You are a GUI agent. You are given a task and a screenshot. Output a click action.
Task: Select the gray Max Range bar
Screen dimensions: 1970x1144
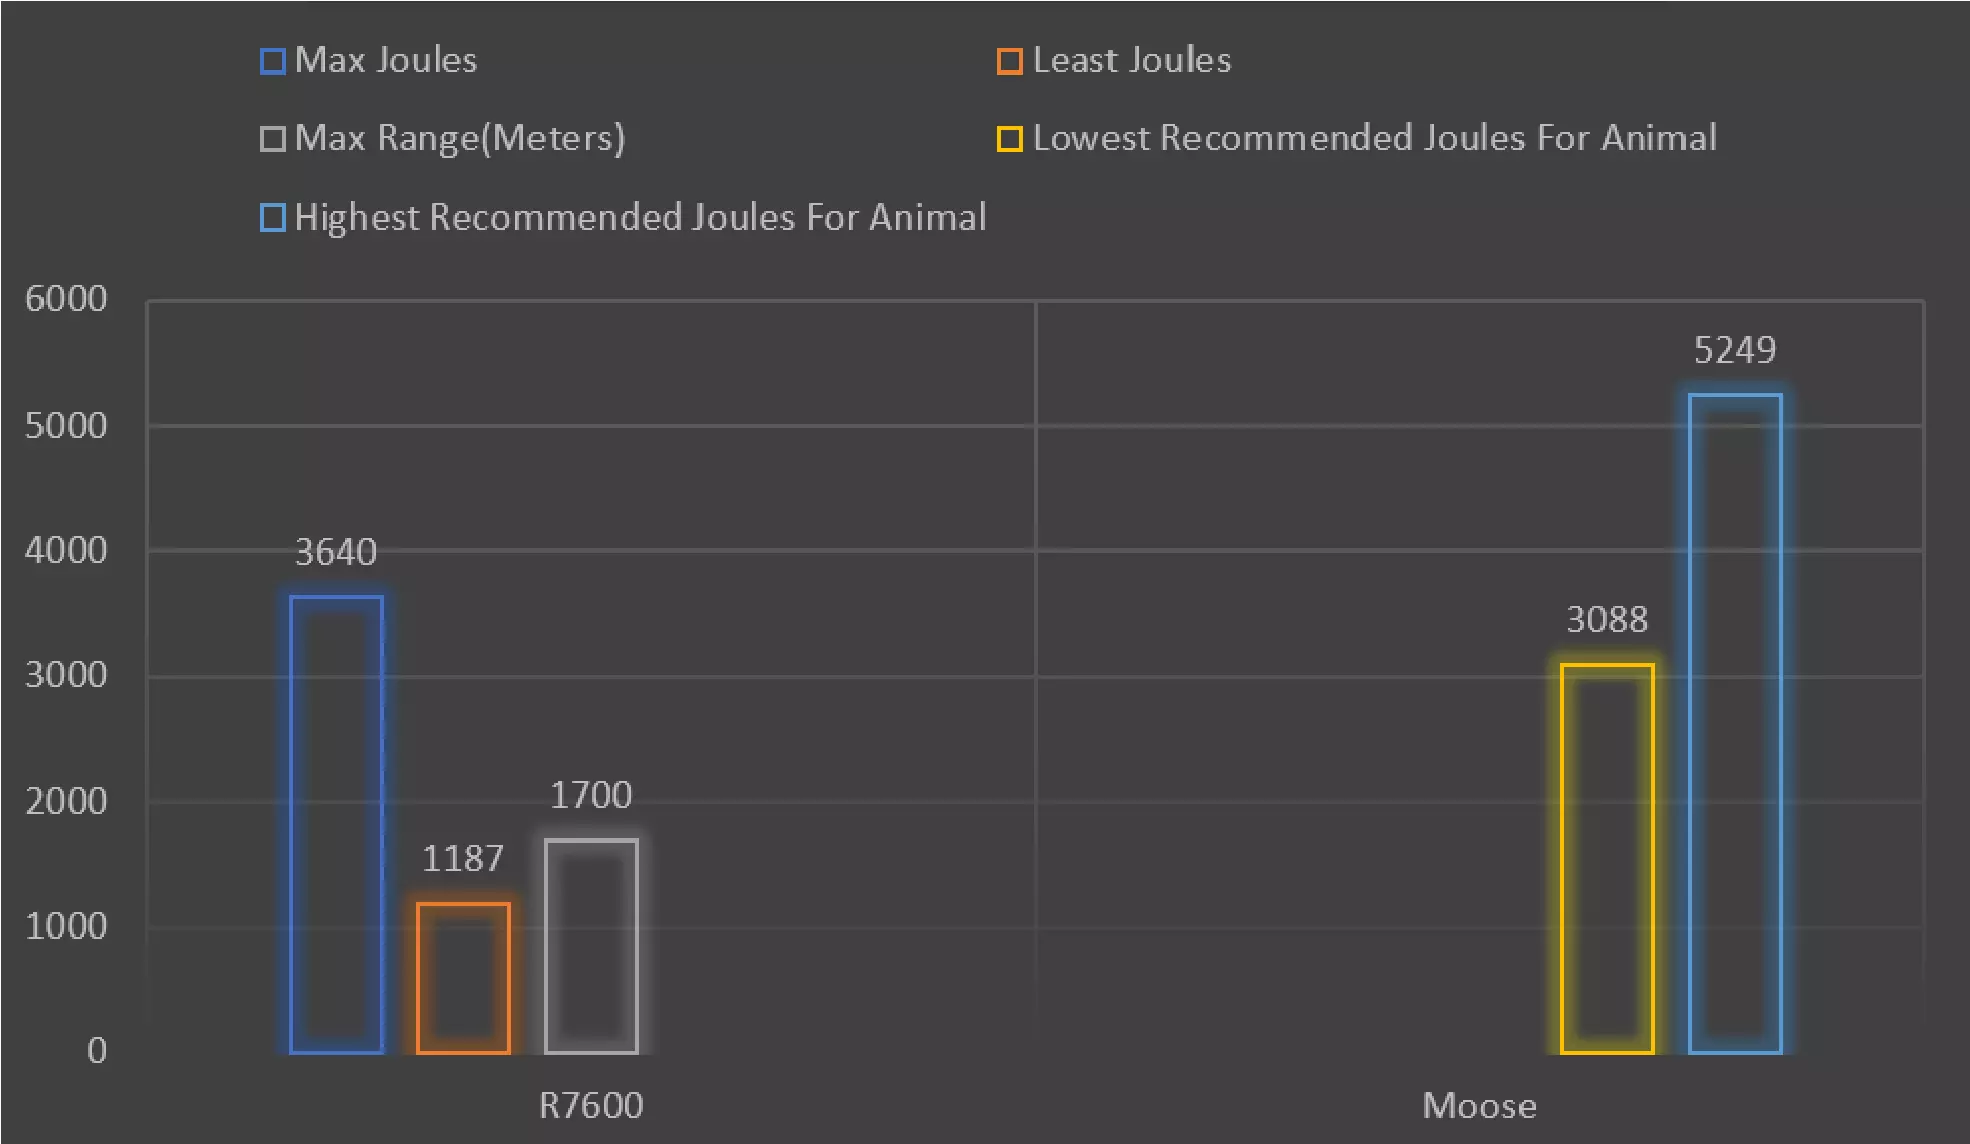(x=591, y=946)
